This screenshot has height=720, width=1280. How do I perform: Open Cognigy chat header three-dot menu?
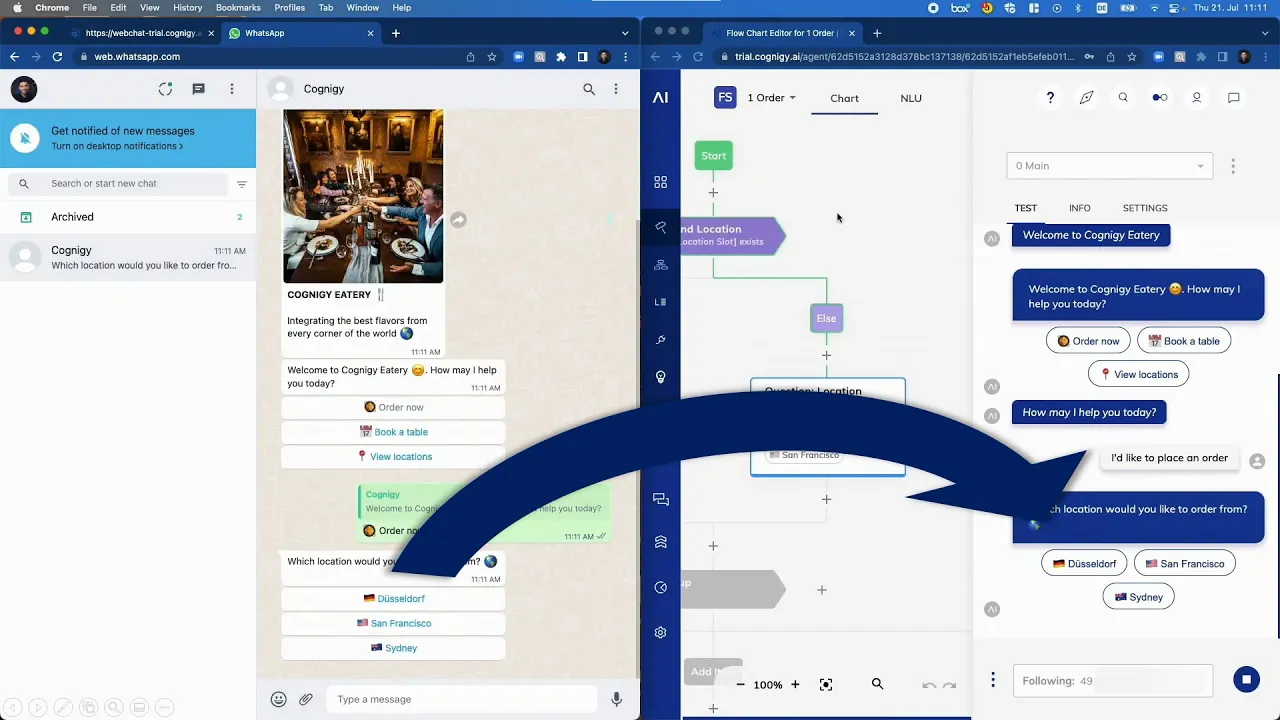pos(616,89)
